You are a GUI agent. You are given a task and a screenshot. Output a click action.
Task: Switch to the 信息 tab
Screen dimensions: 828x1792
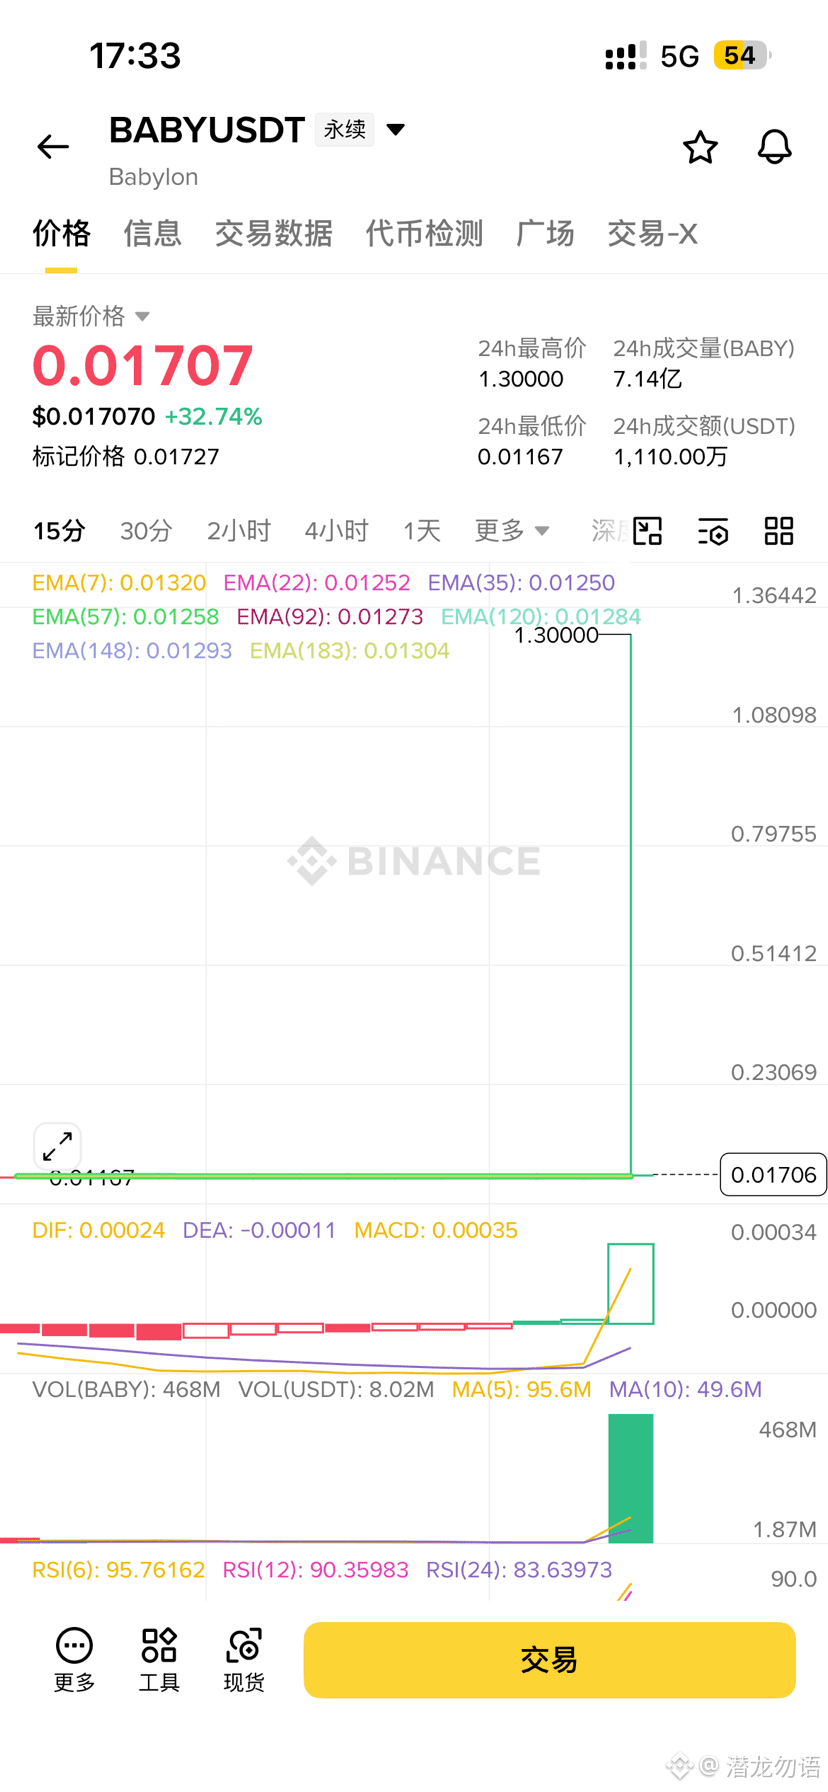tap(152, 234)
